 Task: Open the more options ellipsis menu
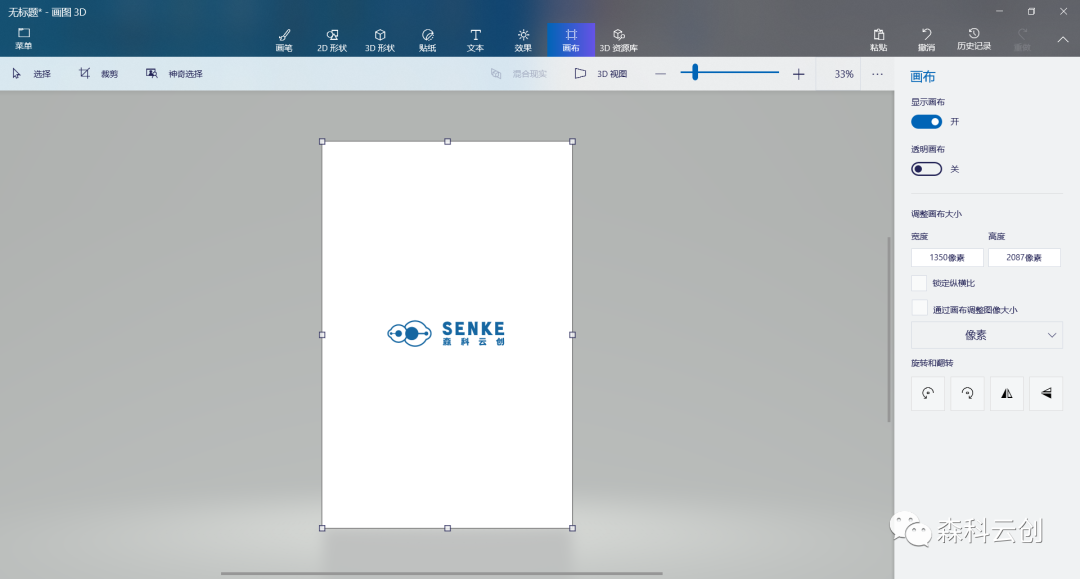[877, 74]
